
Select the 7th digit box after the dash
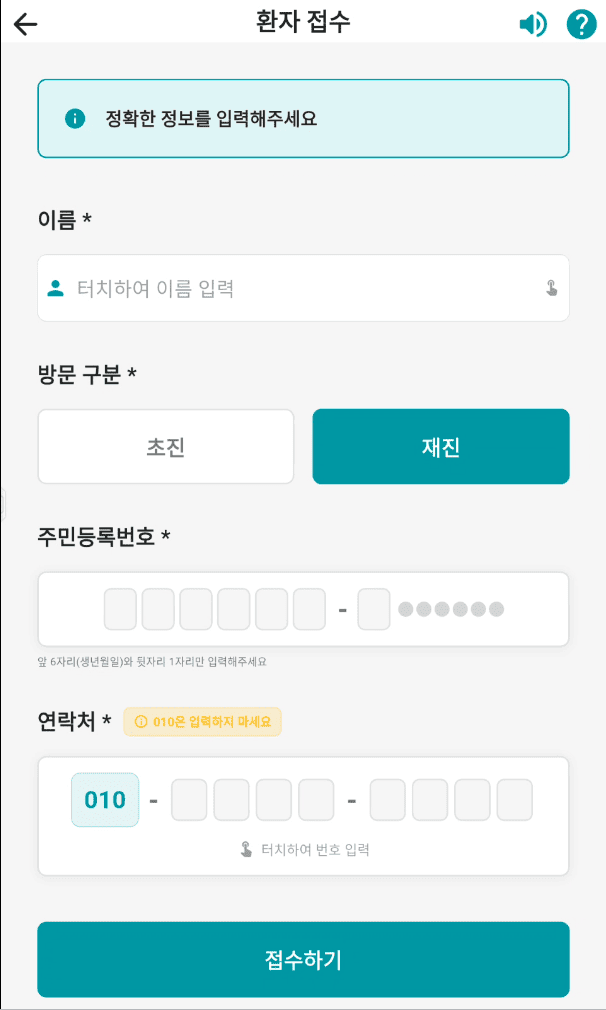click(x=374, y=609)
